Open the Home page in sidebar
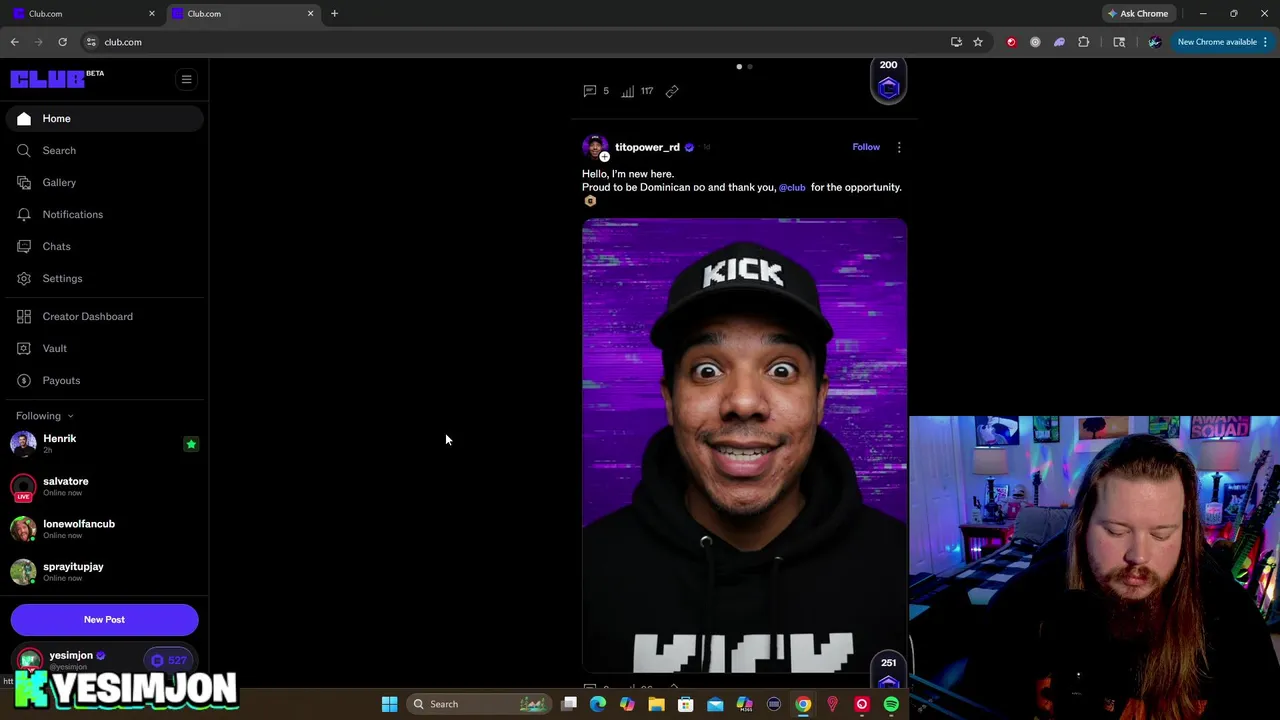The width and height of the screenshot is (1280, 720). (x=104, y=118)
